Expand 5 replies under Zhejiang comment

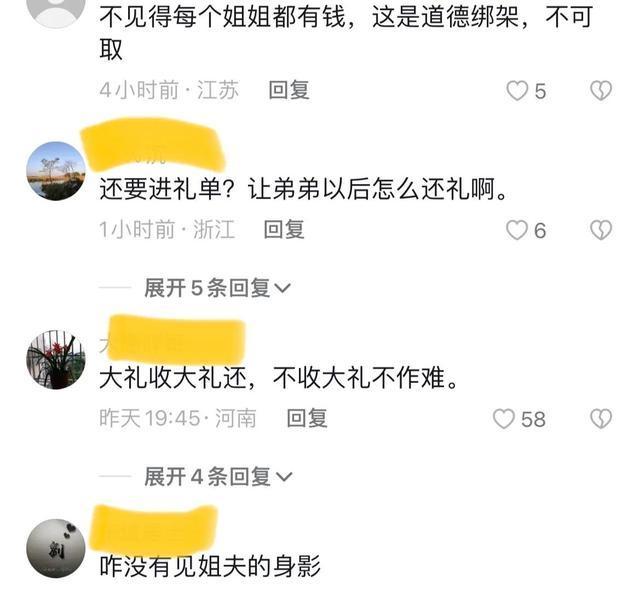pos(217,288)
